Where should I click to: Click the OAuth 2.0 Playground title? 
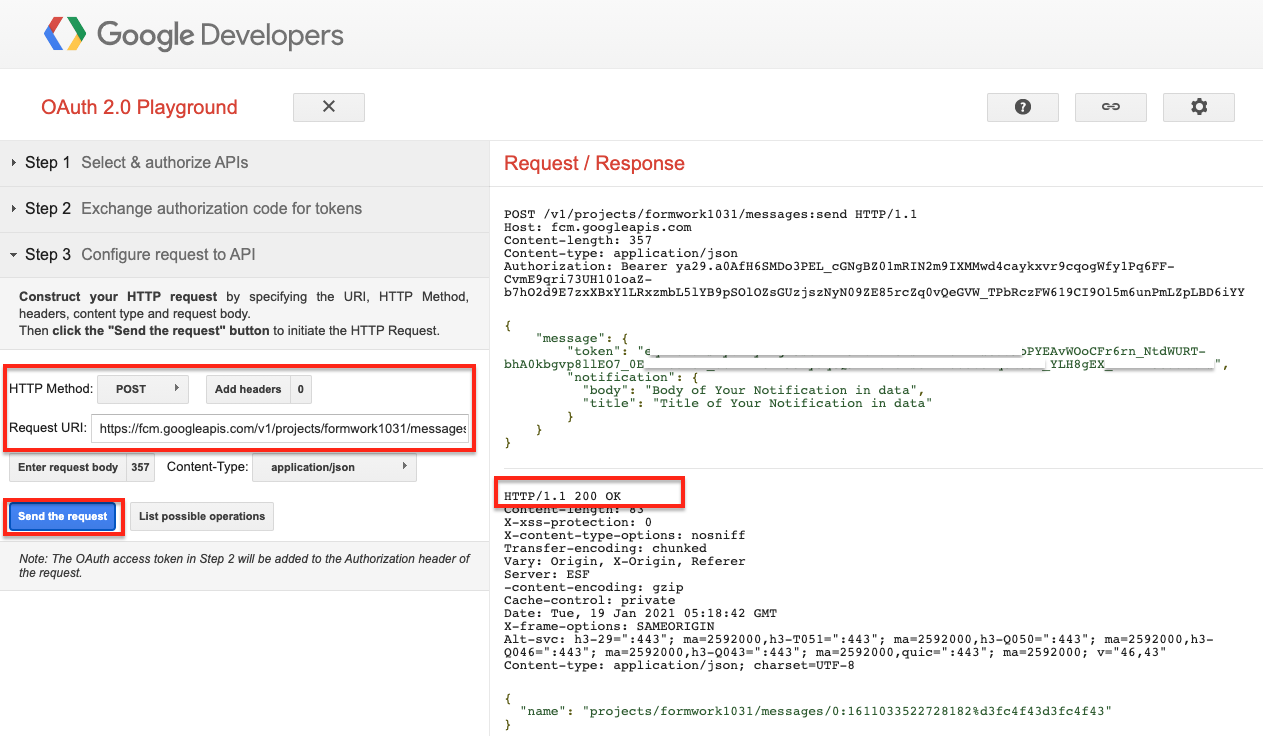(139, 107)
